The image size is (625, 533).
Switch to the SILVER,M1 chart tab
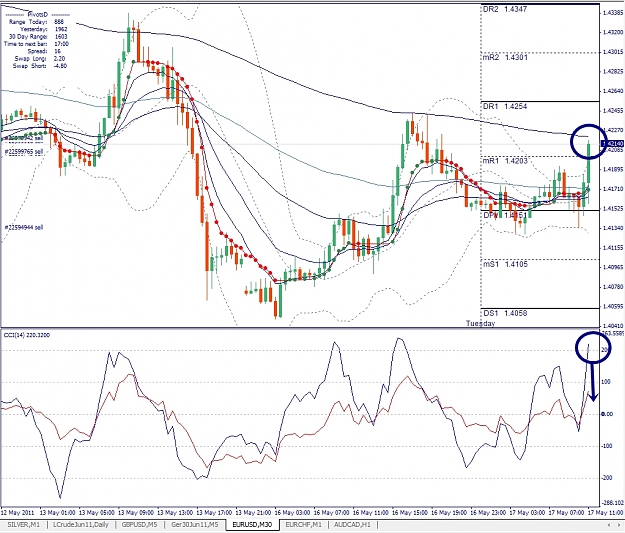click(24, 525)
